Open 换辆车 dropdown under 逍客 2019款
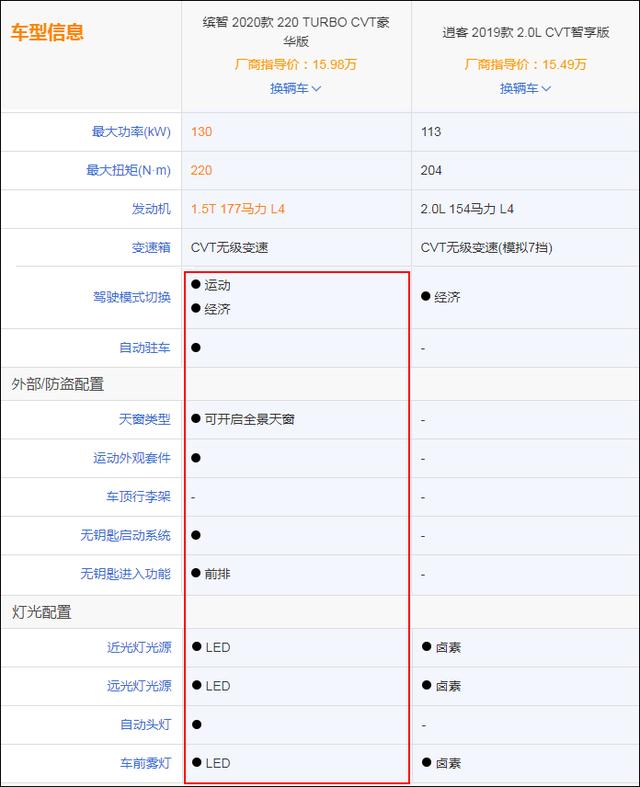This screenshot has height=787, width=640. point(525,88)
